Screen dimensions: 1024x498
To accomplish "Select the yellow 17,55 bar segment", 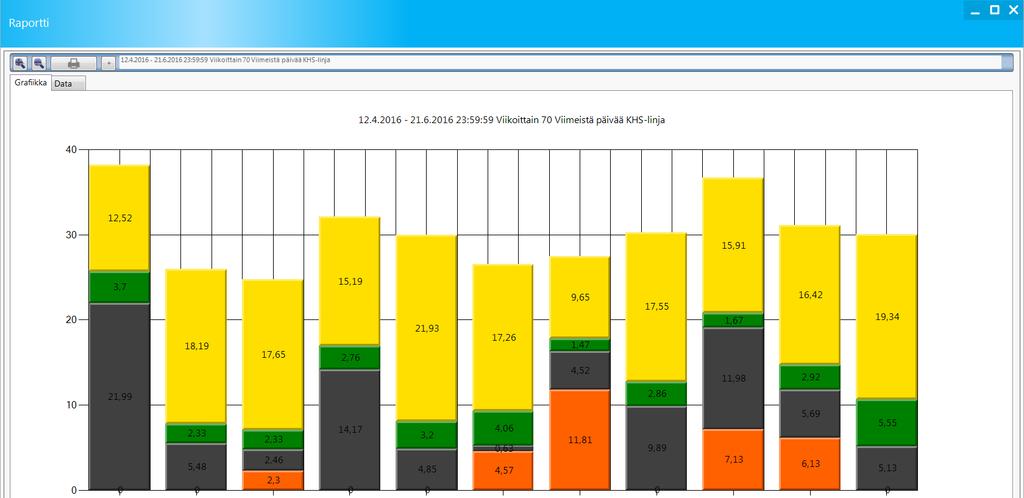I will coord(656,306).
